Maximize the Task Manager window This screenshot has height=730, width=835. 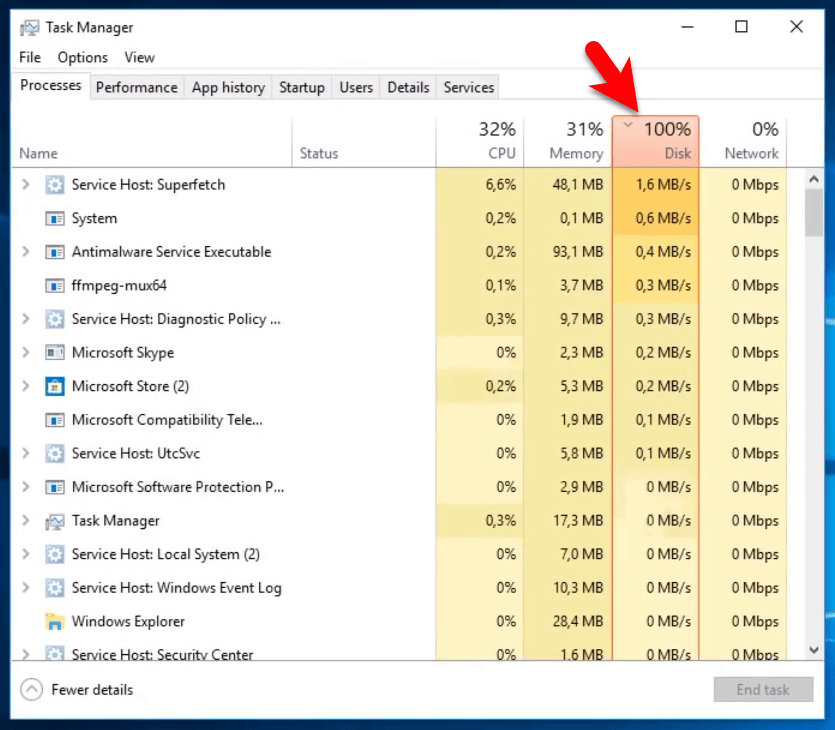(741, 27)
